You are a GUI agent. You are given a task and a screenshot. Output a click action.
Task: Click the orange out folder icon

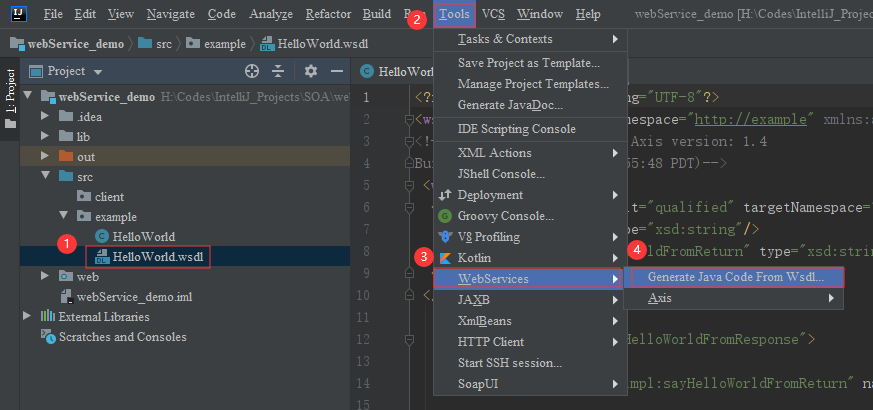66,157
